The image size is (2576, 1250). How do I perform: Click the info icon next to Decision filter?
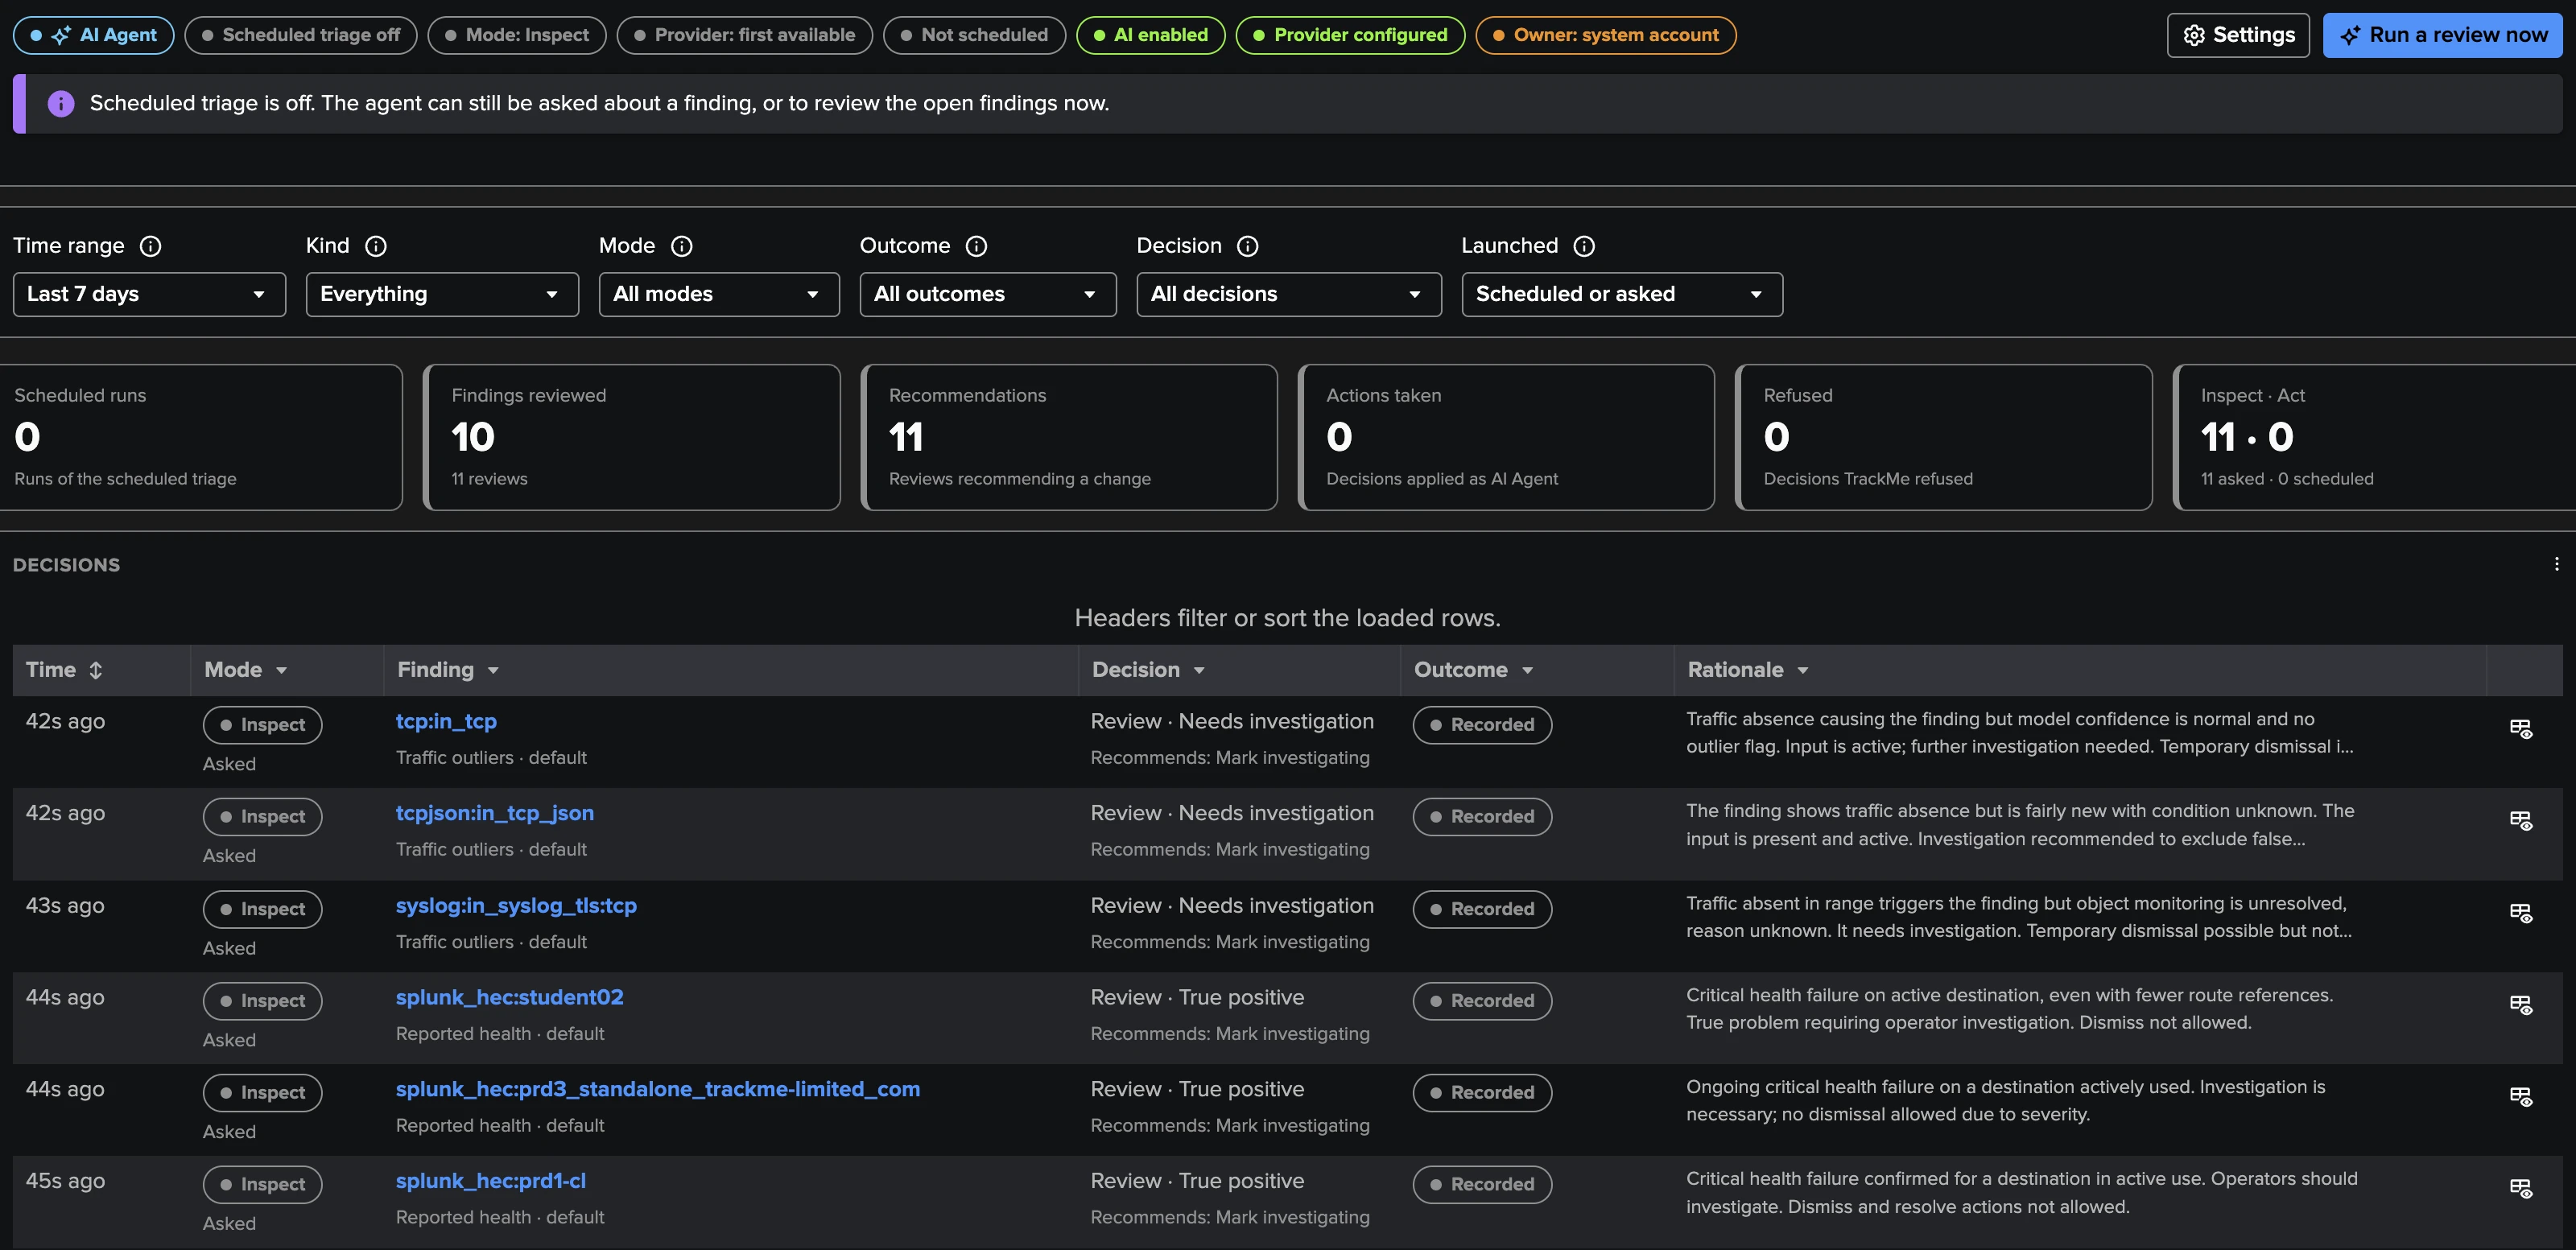tap(1248, 246)
